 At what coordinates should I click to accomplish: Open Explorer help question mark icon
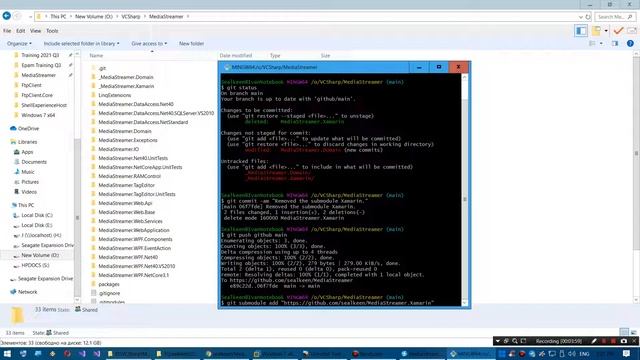[x=630, y=43]
